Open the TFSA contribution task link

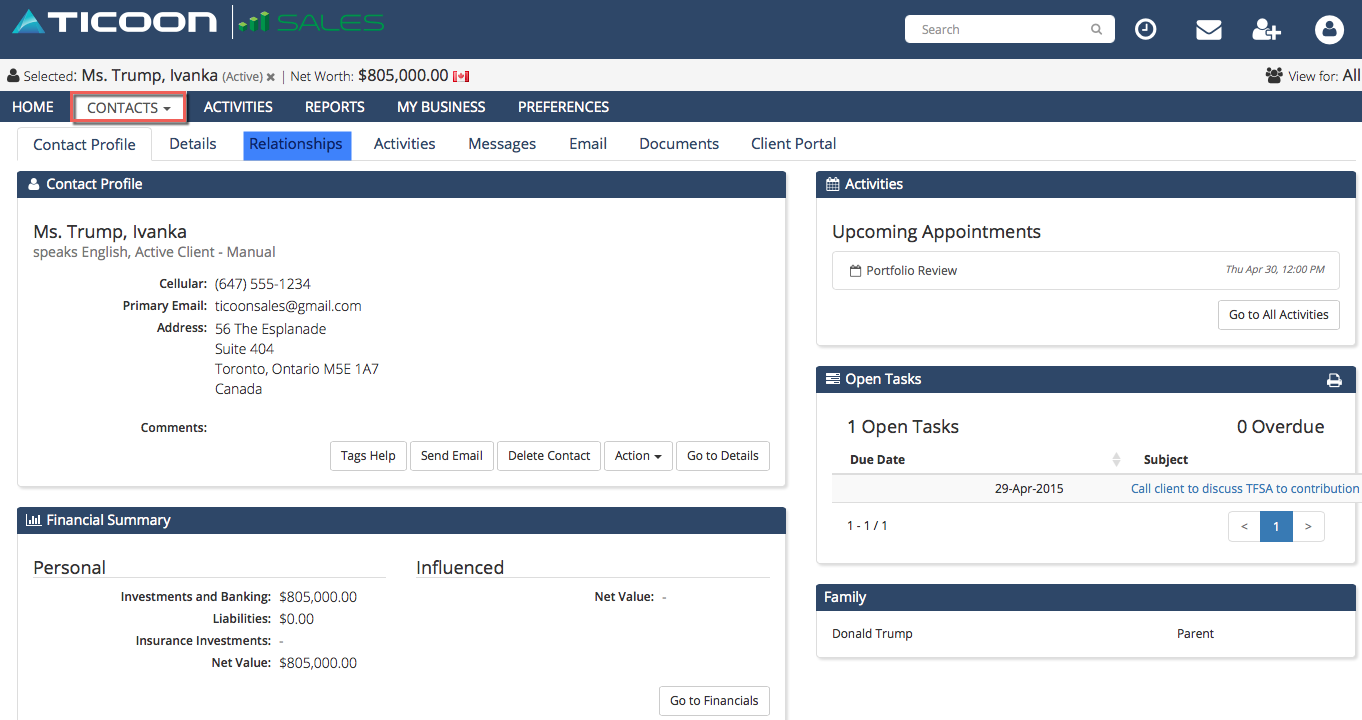[1245, 489]
